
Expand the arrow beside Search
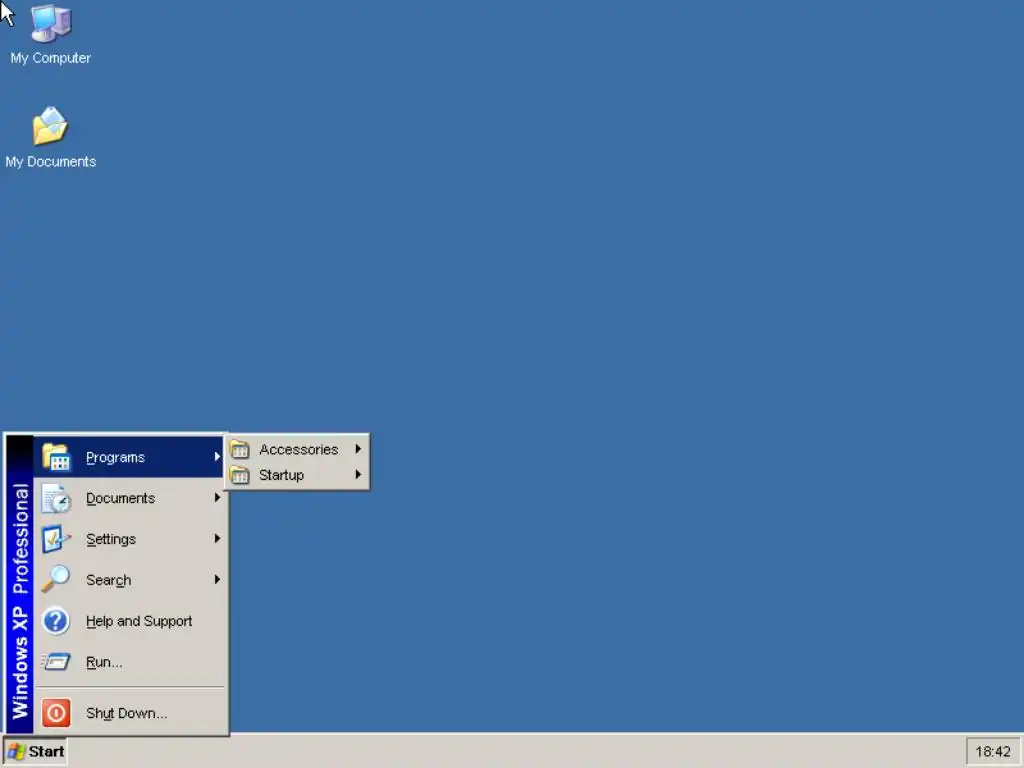click(217, 579)
